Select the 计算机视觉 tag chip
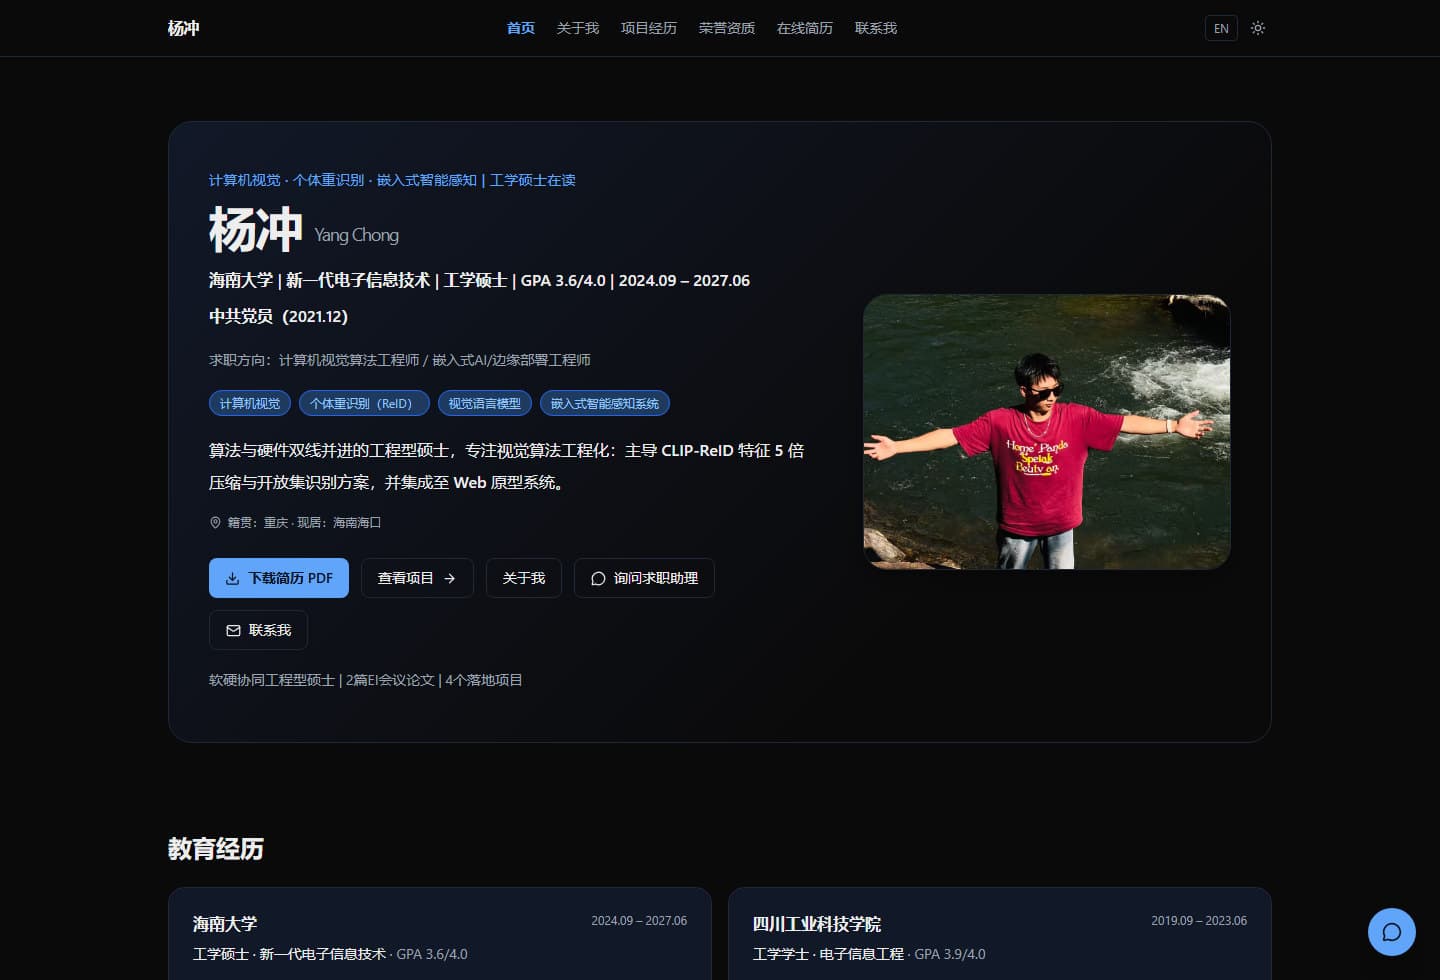The height and width of the screenshot is (980, 1440). coord(250,403)
